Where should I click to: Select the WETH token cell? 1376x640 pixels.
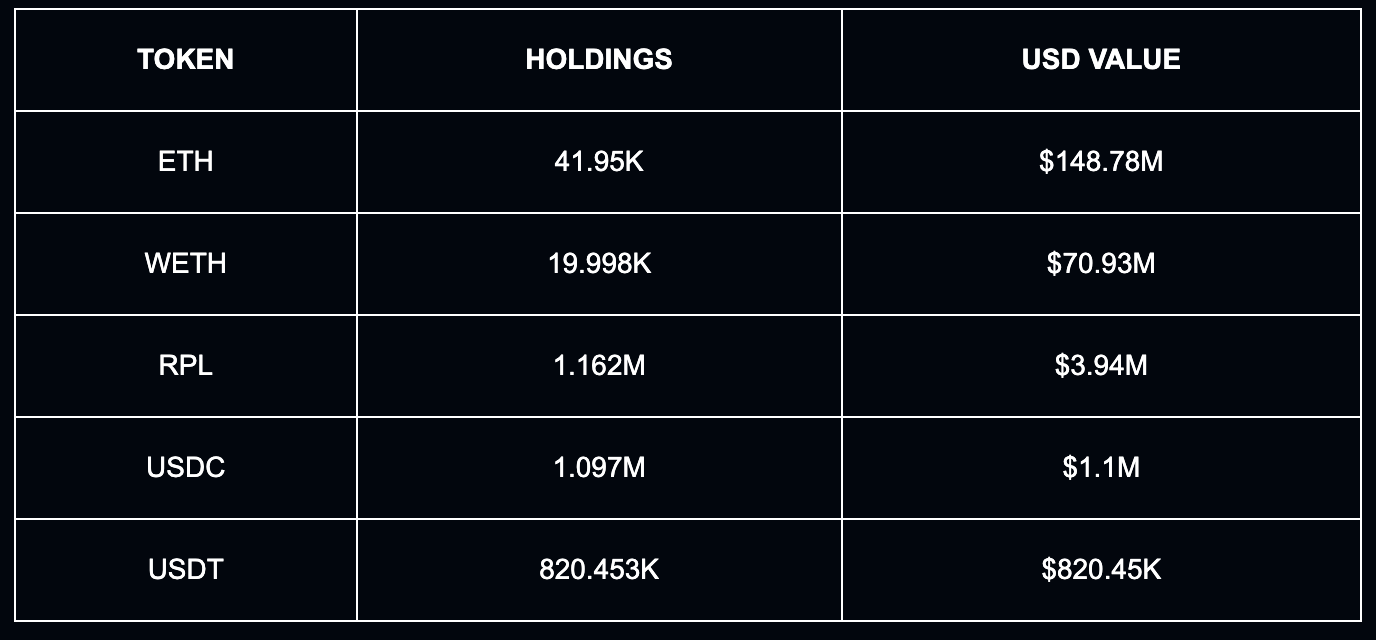coord(186,263)
